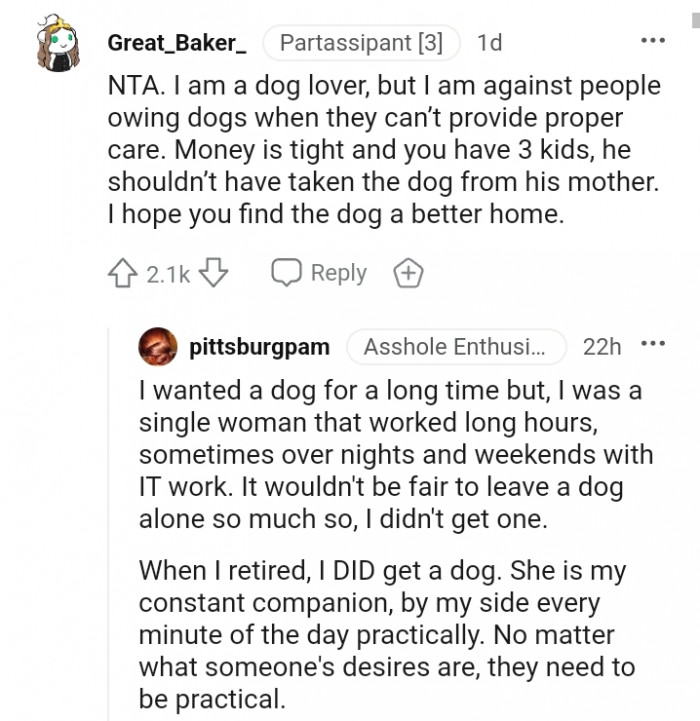The image size is (700, 721).
Task: Click the sentence 'I hope you find the dog a better home'
Action: point(333,213)
